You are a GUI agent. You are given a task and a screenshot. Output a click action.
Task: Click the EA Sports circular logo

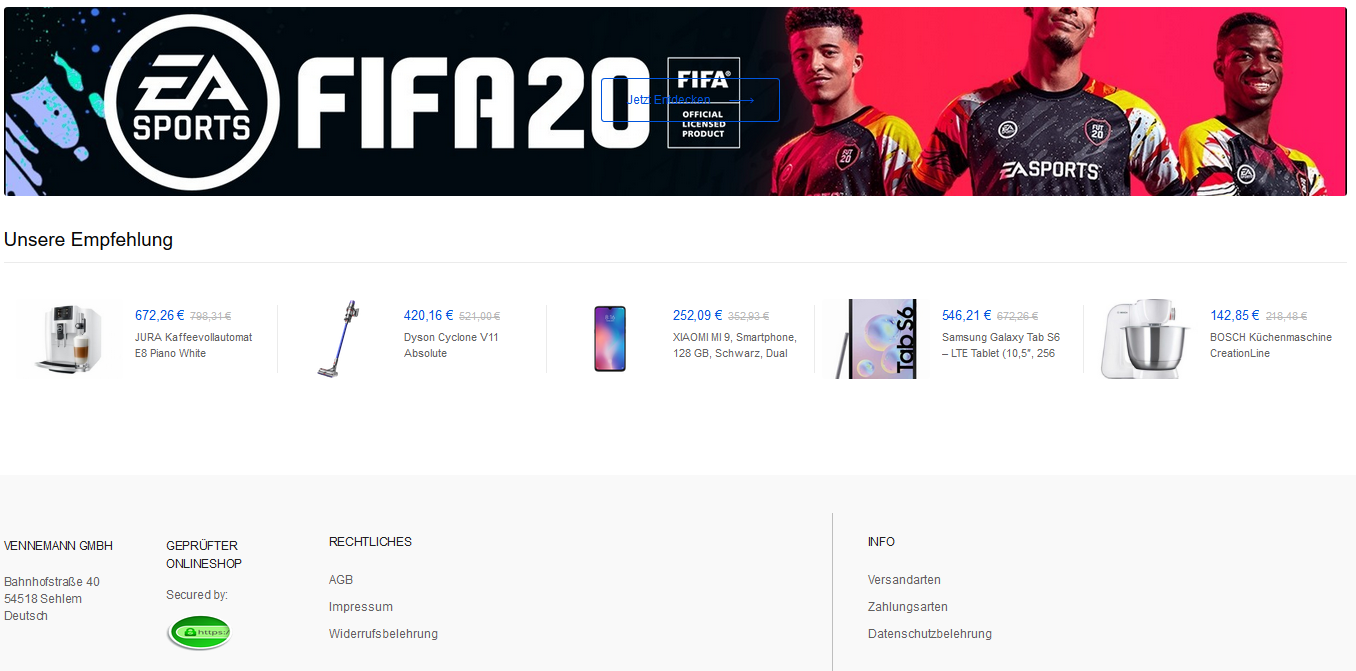tap(192, 103)
